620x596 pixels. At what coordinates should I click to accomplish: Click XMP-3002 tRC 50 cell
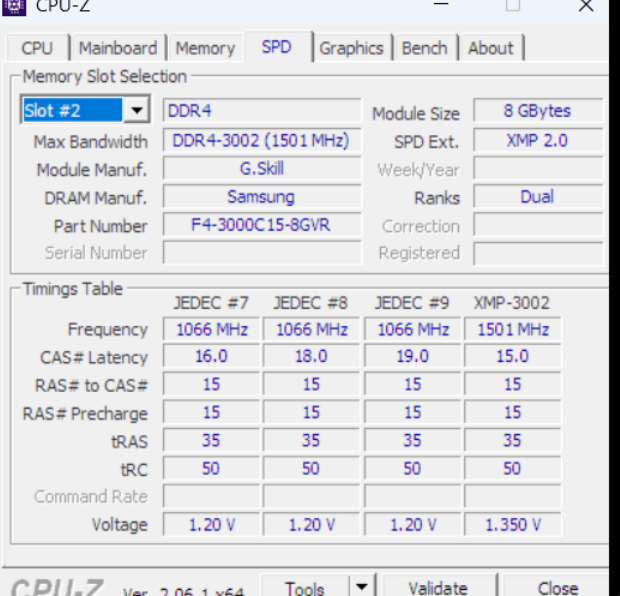[x=513, y=469]
